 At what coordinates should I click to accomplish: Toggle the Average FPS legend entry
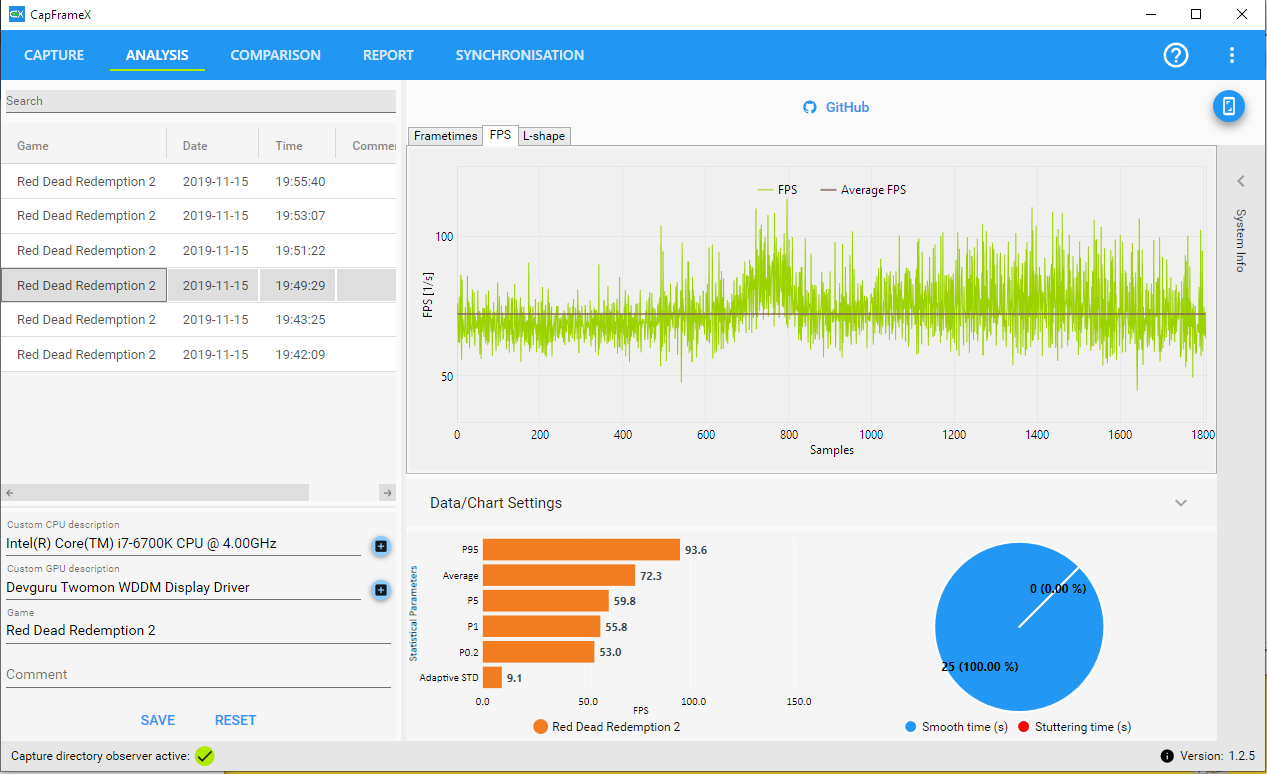[x=863, y=190]
